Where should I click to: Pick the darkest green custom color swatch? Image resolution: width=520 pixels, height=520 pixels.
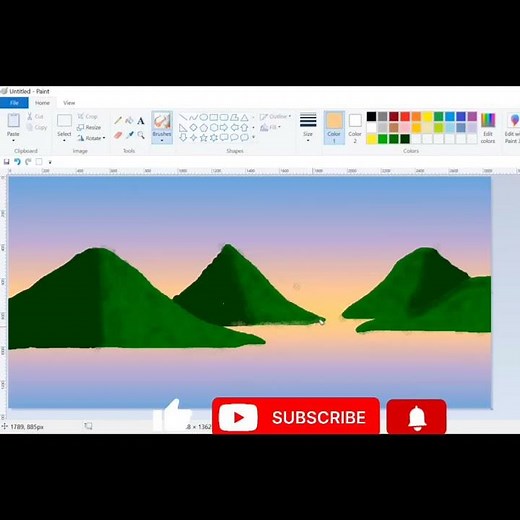pyautogui.click(x=405, y=139)
